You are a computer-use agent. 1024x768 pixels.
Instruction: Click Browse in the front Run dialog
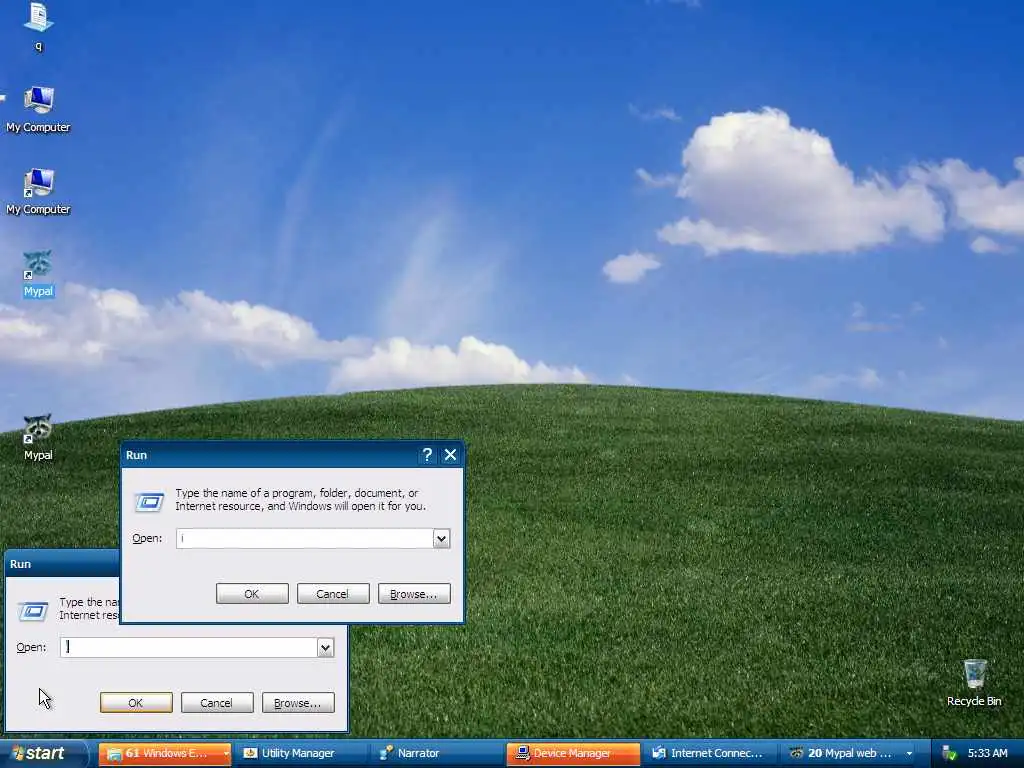(x=414, y=594)
